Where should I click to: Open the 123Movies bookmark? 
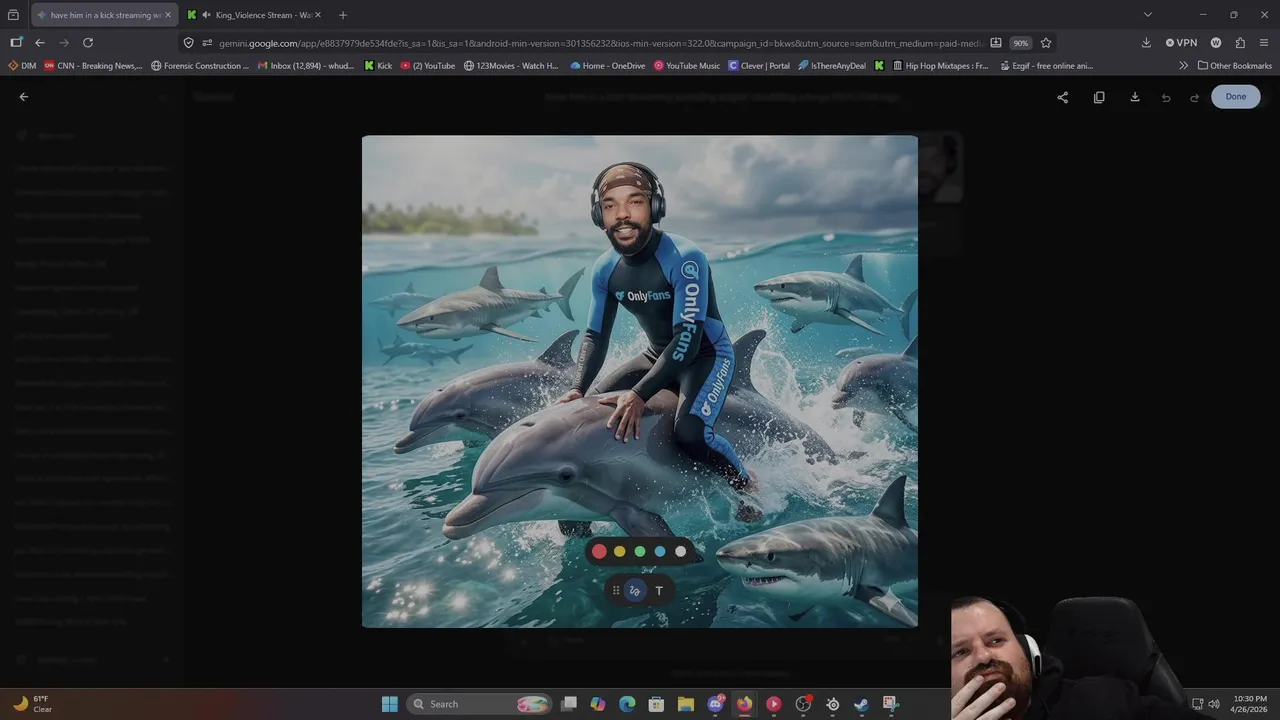click(512, 66)
